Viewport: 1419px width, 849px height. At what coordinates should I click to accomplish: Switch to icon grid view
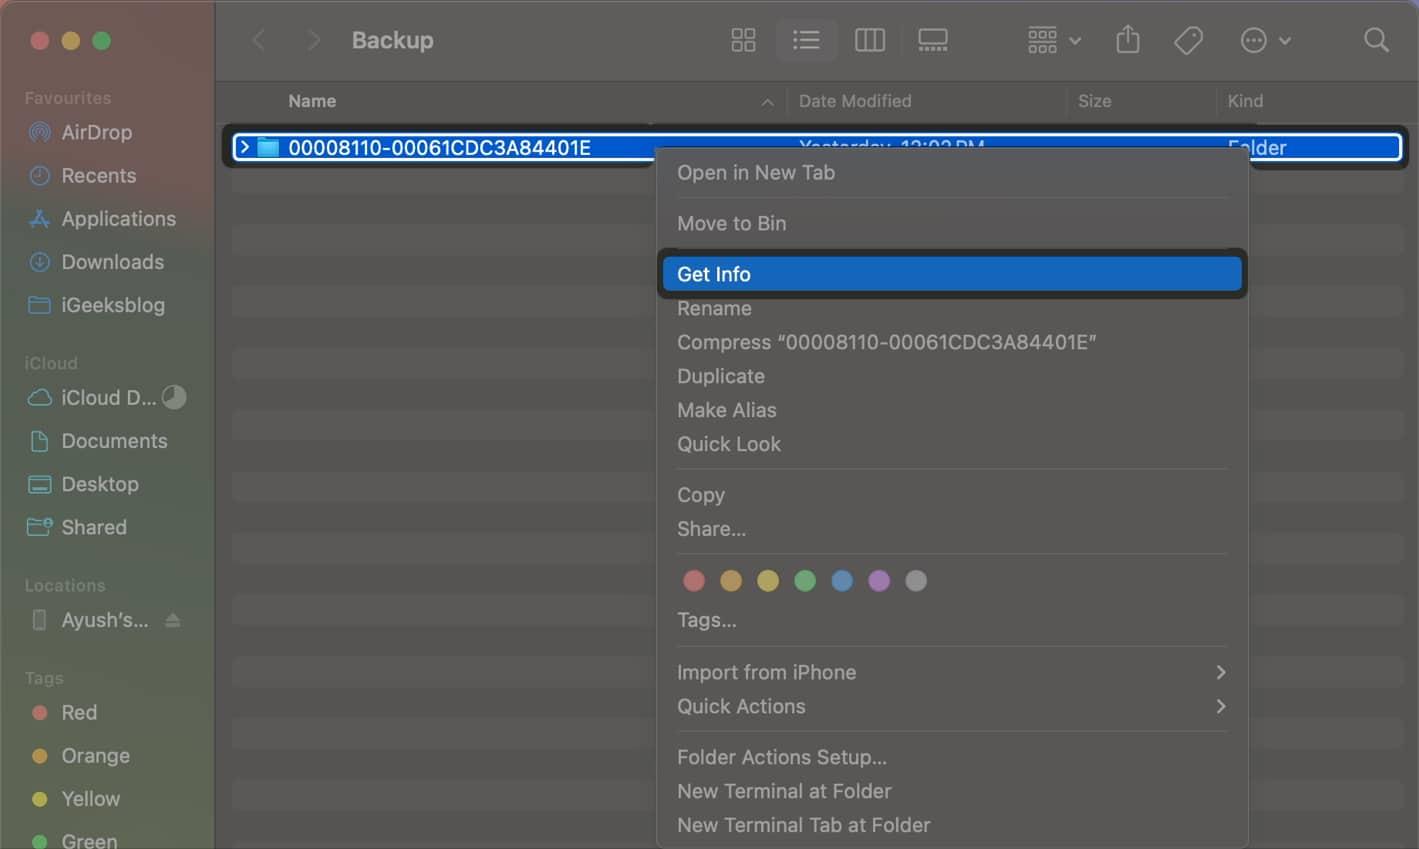[743, 40]
